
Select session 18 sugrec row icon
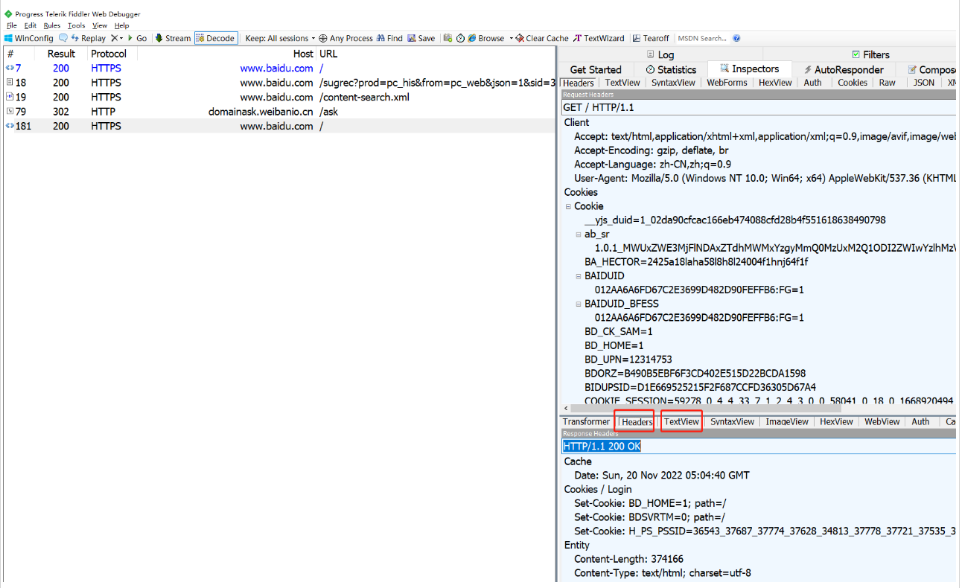click(x=10, y=82)
